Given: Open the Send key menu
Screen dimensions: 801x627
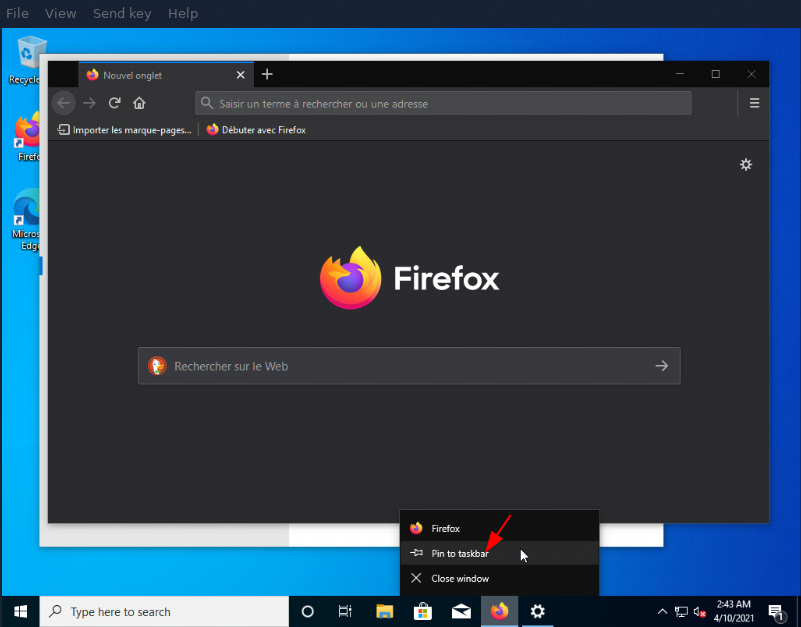Looking at the screenshot, I should click(122, 13).
